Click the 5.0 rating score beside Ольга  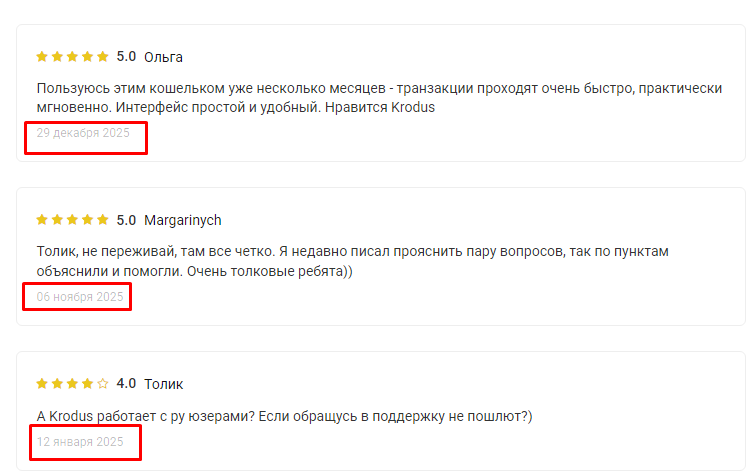coord(126,57)
